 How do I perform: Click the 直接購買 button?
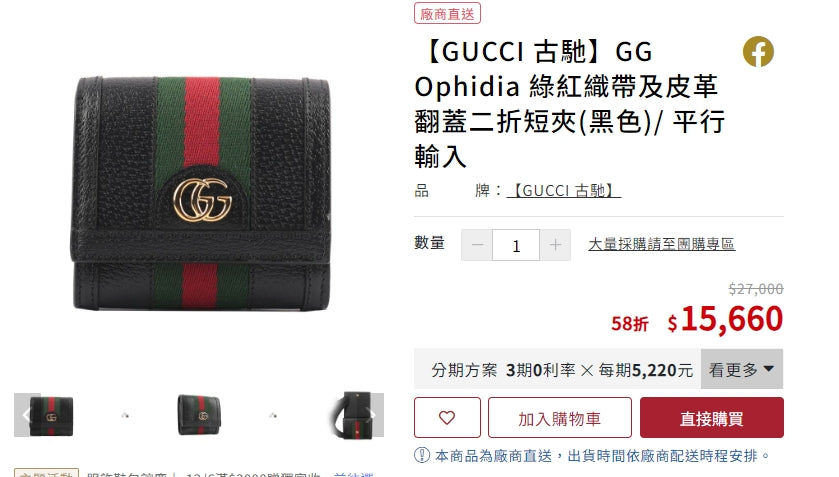coord(712,418)
